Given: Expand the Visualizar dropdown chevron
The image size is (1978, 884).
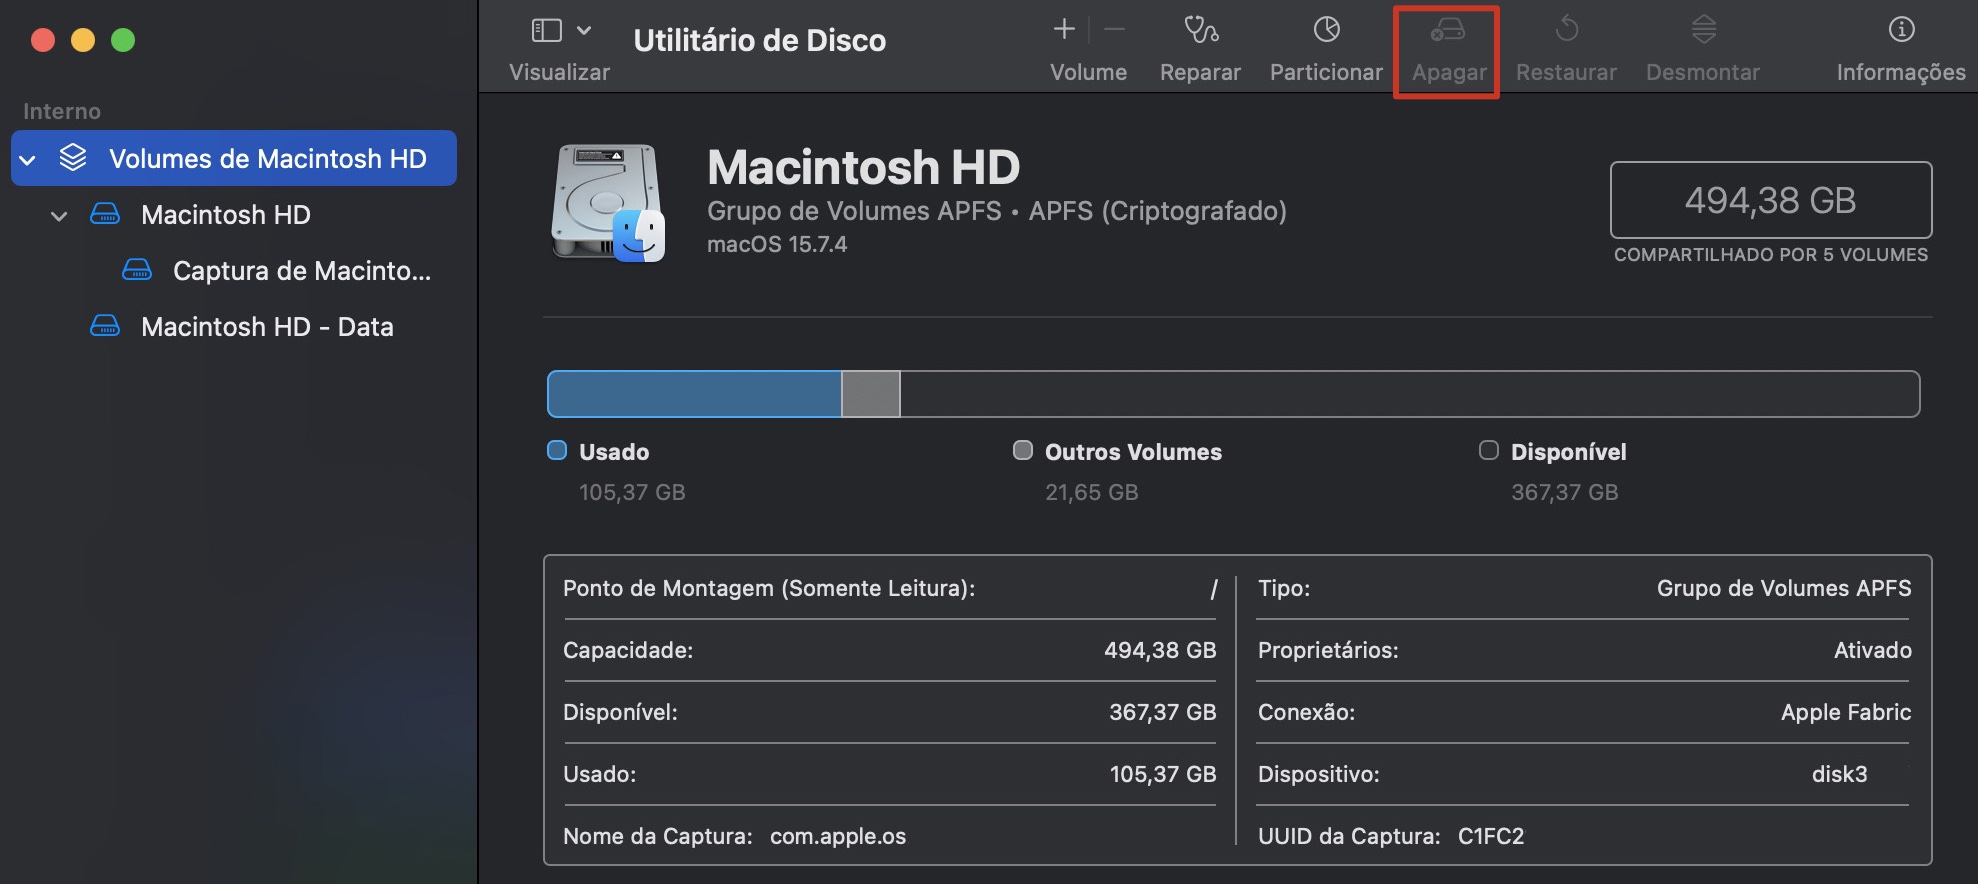Looking at the screenshot, I should click(x=584, y=30).
